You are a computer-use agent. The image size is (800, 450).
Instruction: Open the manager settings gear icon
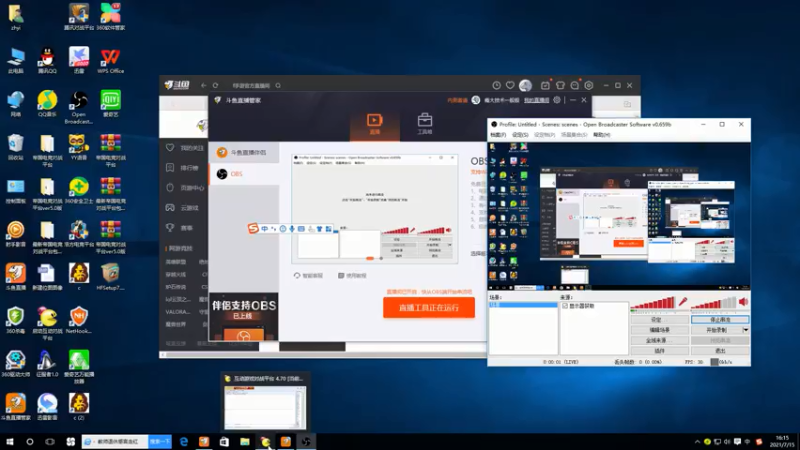click(x=557, y=100)
